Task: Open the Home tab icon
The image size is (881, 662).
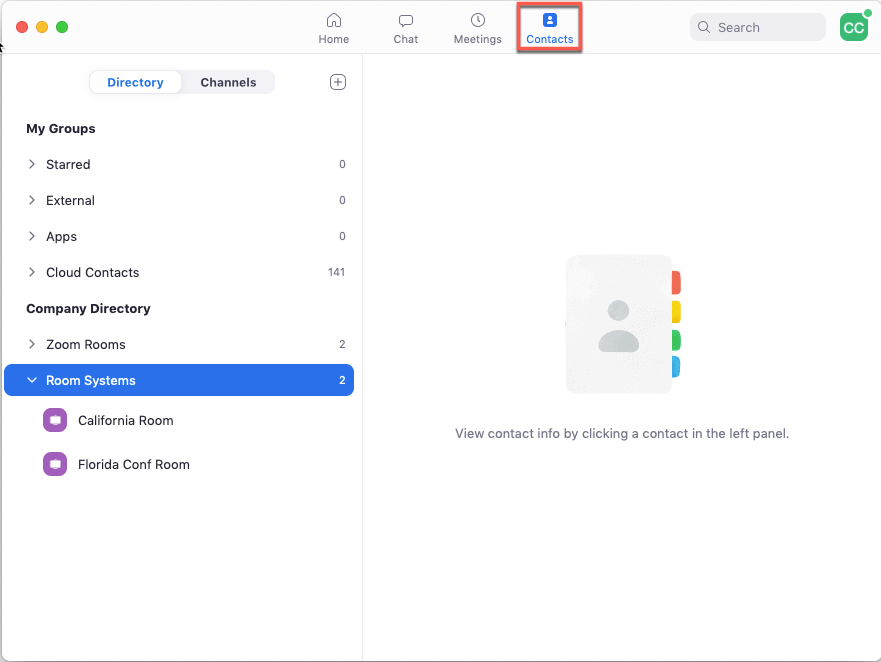Action: 334,21
